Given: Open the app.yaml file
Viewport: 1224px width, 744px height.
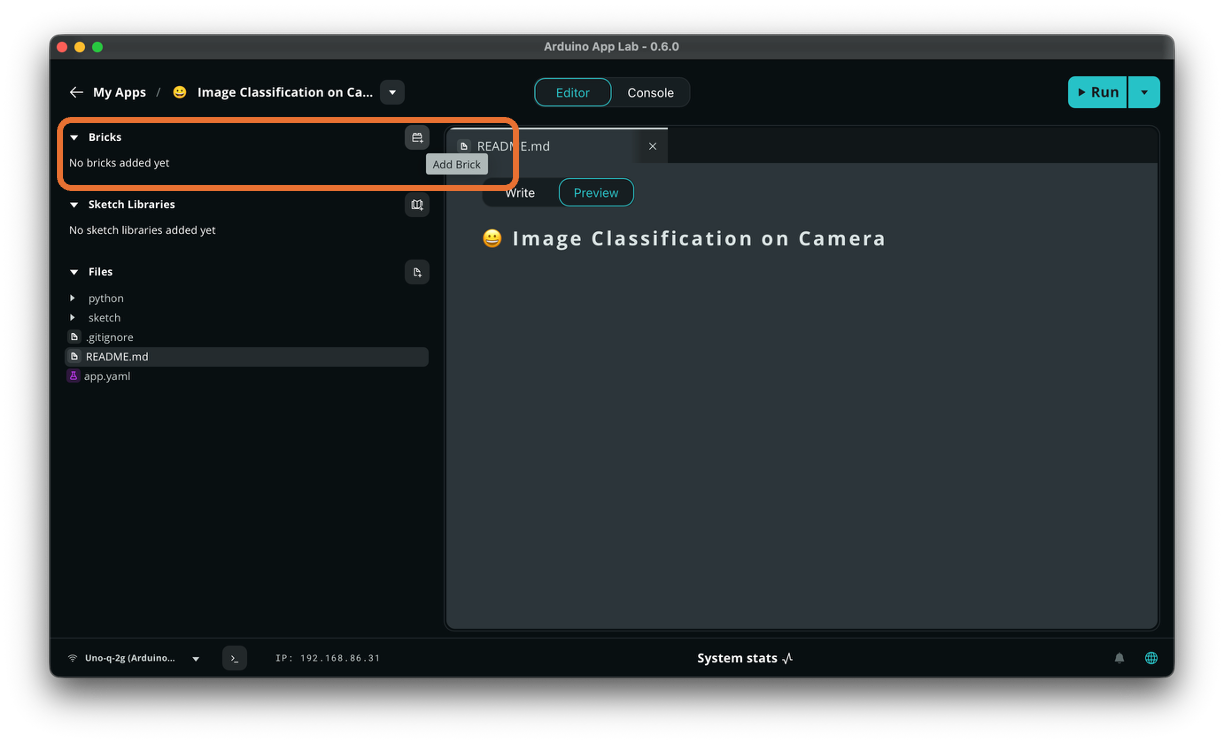Looking at the screenshot, I should 247,376.
